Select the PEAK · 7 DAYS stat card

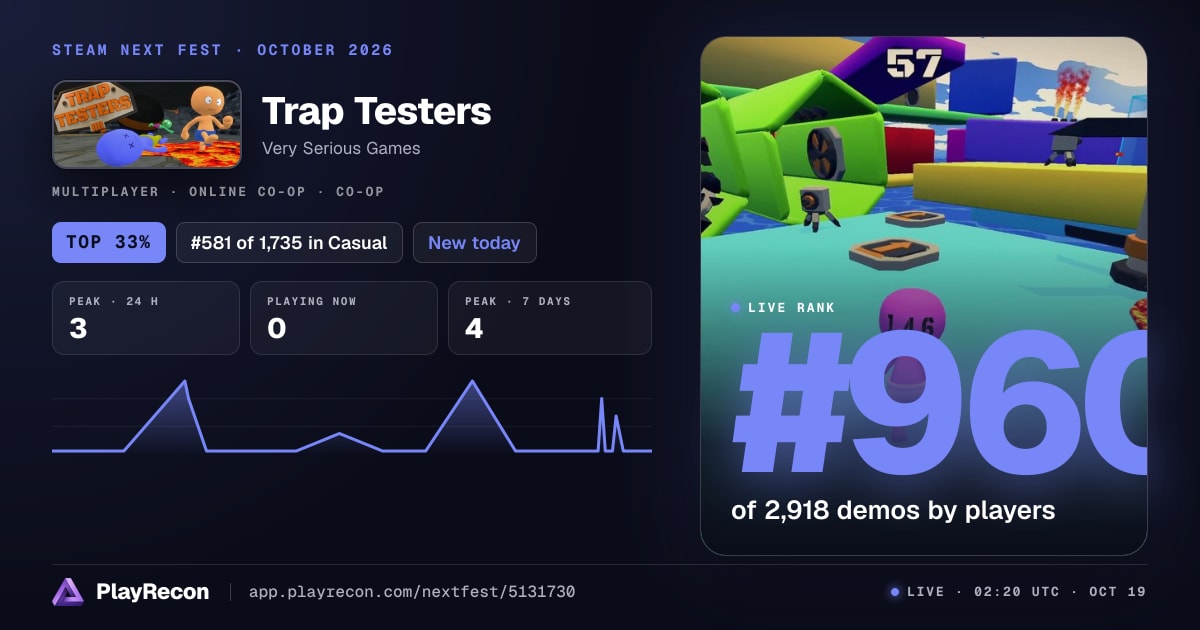point(550,318)
